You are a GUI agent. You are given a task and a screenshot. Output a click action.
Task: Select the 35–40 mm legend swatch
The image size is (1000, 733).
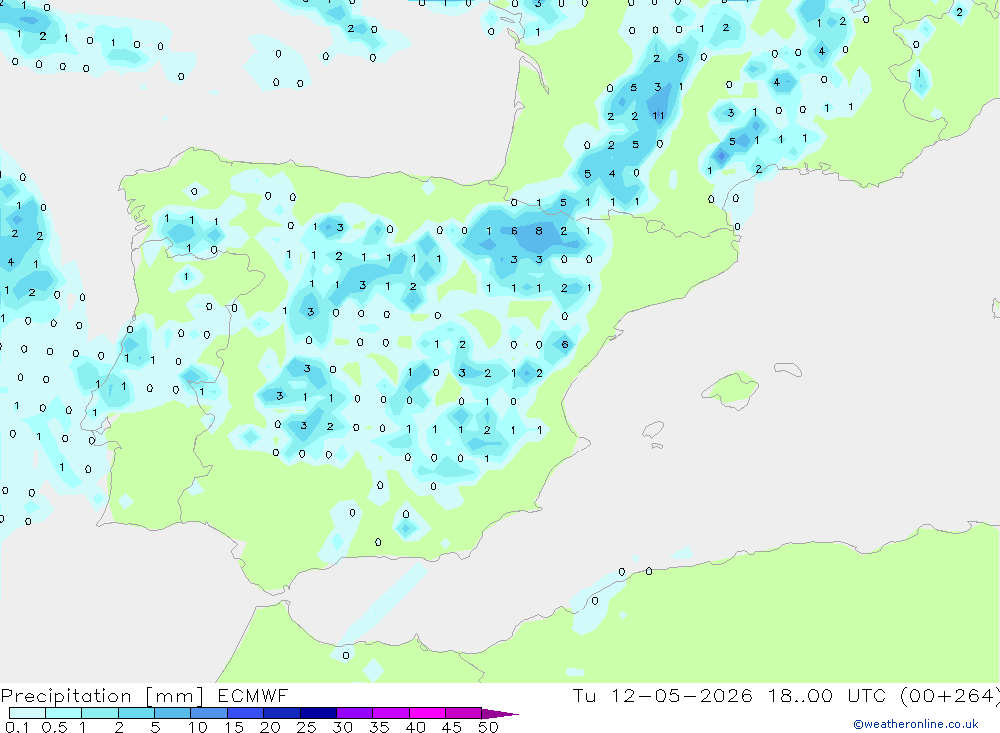click(390, 713)
